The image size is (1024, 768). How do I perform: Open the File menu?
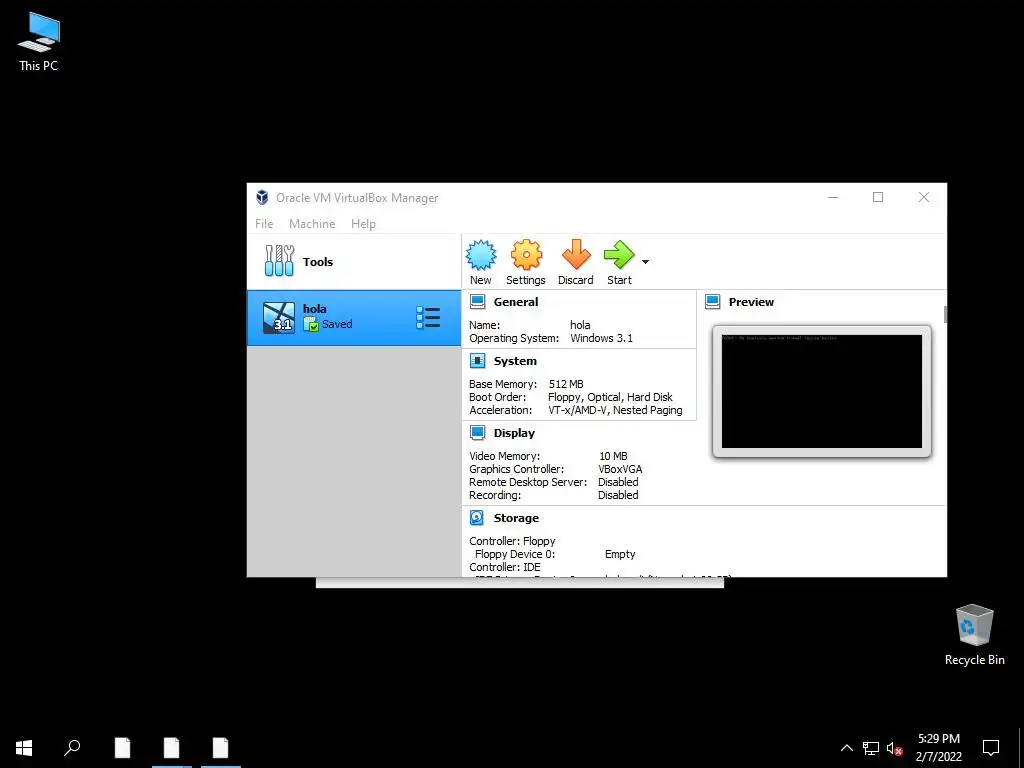pyautogui.click(x=264, y=223)
